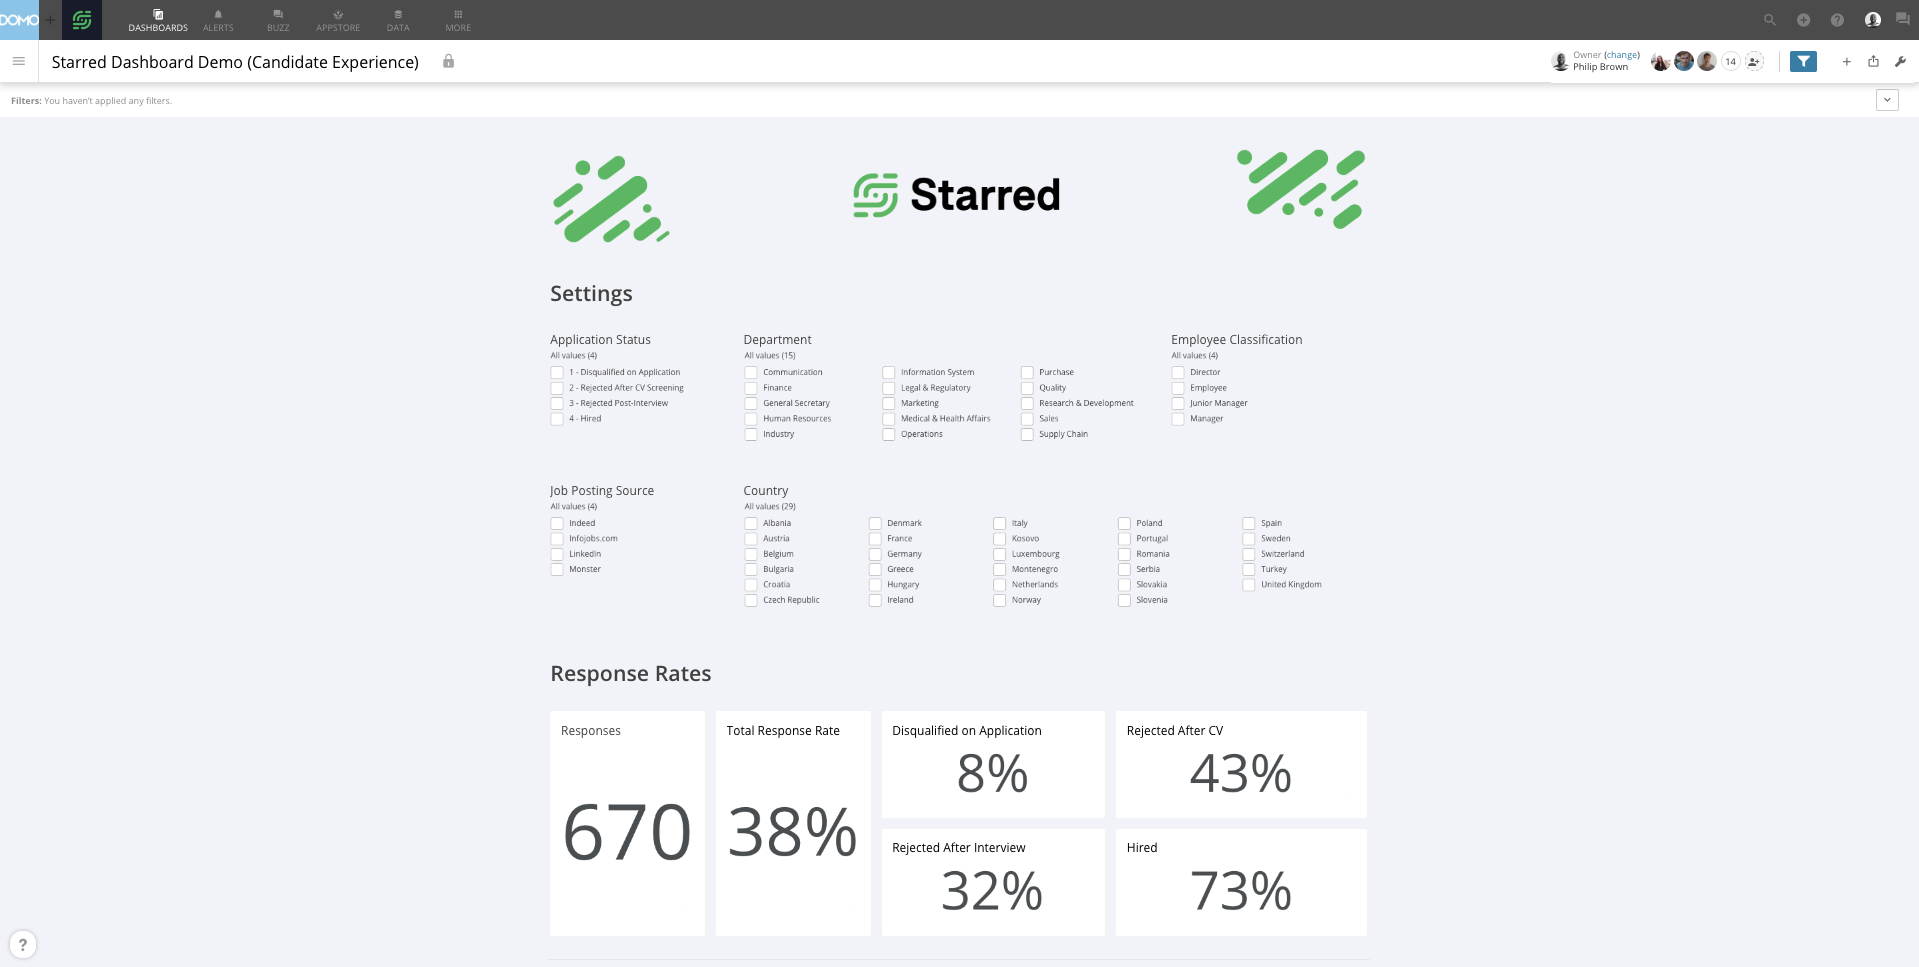
Task: Check 2 - Rejected After CV Screening
Action: 557,388
